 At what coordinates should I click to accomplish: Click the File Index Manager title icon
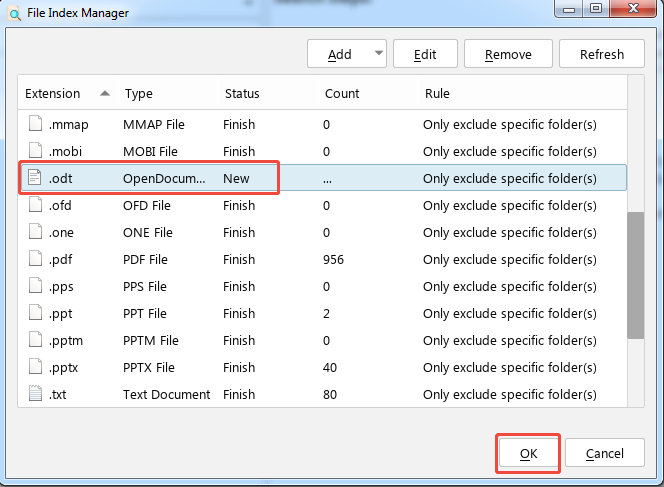point(13,13)
